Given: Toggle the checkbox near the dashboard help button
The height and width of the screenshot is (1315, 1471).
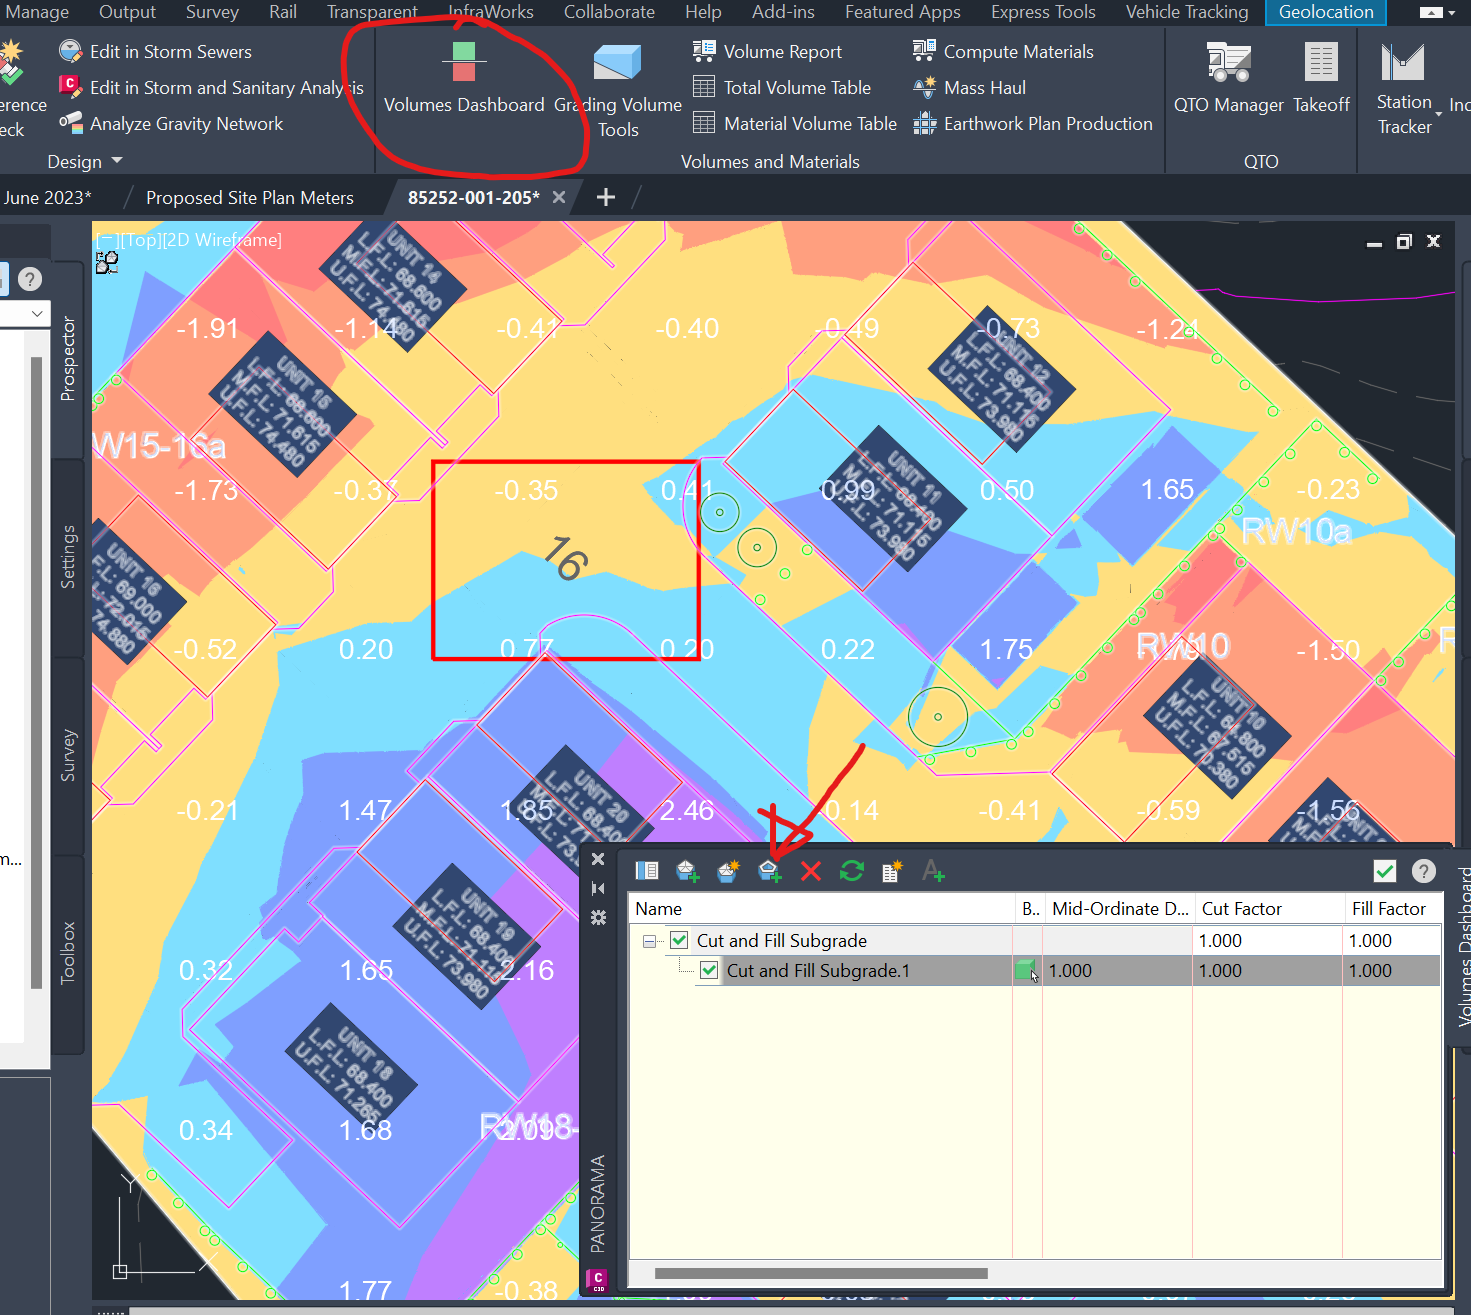Looking at the screenshot, I should (1384, 871).
